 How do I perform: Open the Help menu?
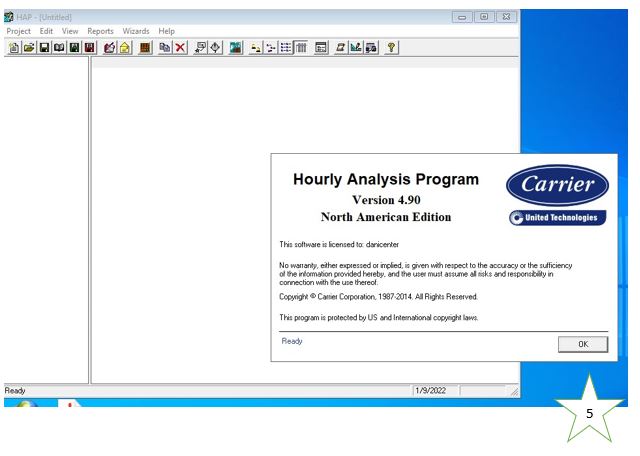(x=166, y=31)
